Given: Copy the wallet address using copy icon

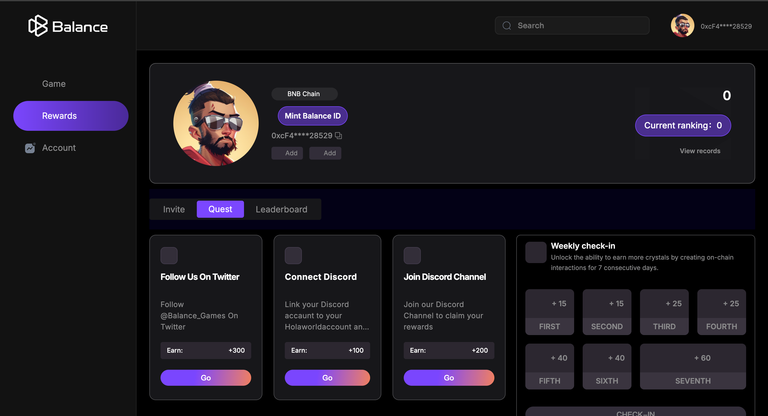Looking at the screenshot, I should (x=338, y=136).
